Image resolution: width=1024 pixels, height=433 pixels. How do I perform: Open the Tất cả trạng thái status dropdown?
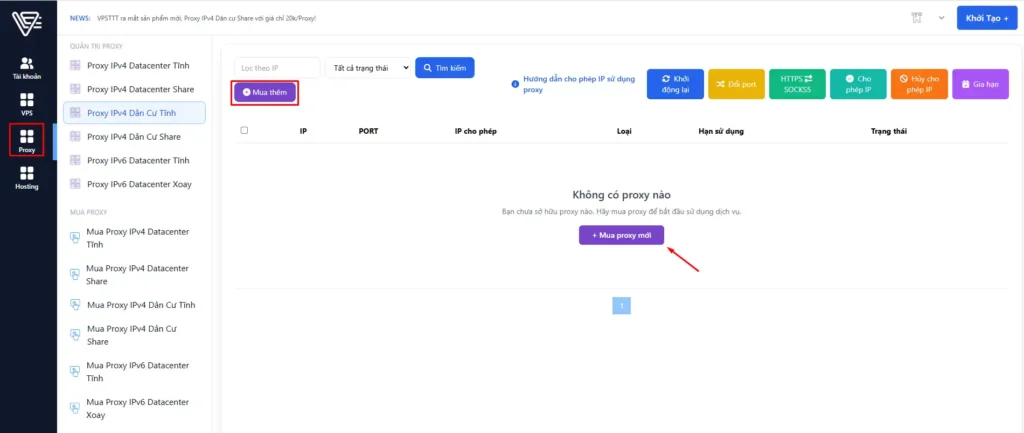click(368, 67)
